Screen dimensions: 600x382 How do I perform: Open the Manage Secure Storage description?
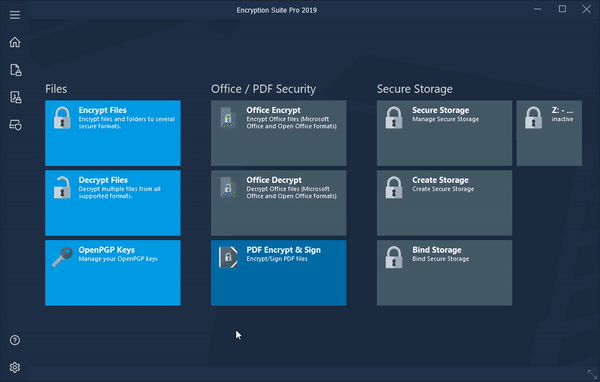point(445,119)
